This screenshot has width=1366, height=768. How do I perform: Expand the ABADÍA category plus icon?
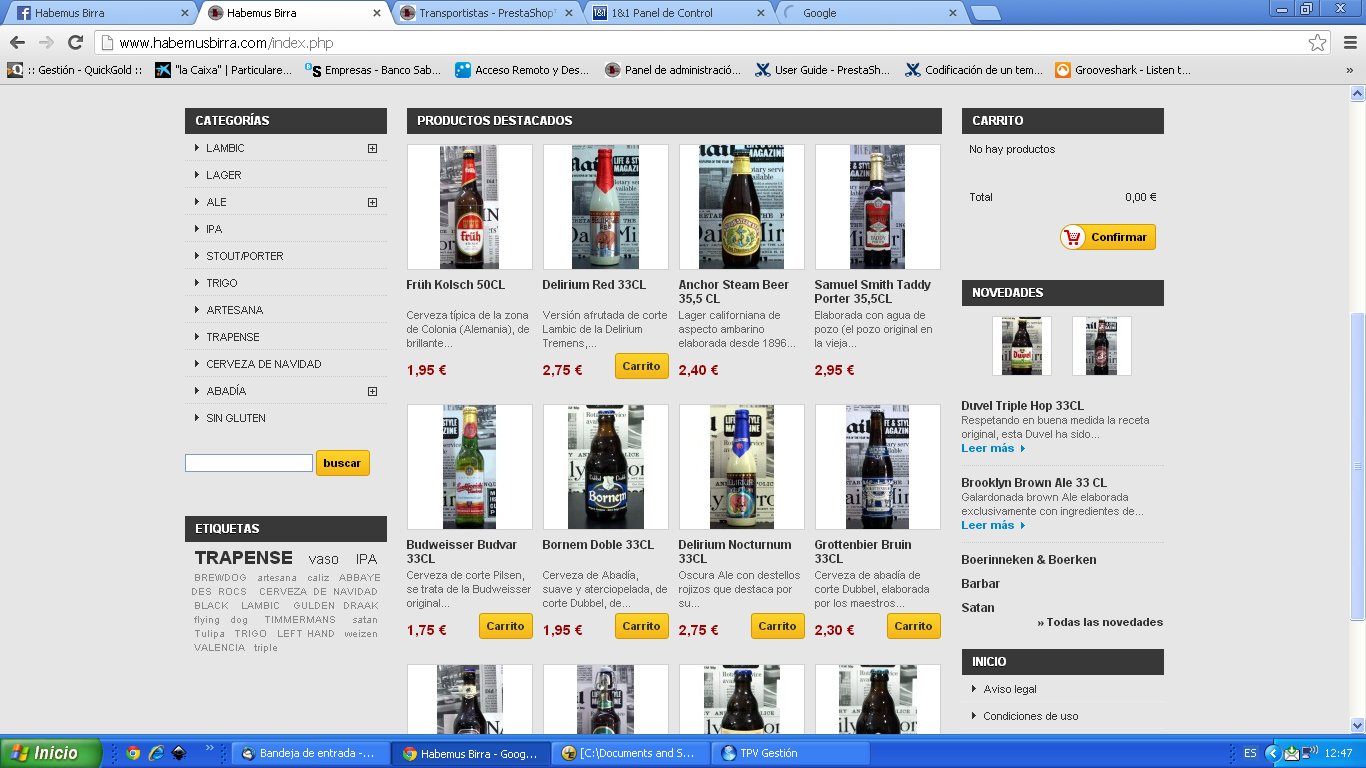372,391
